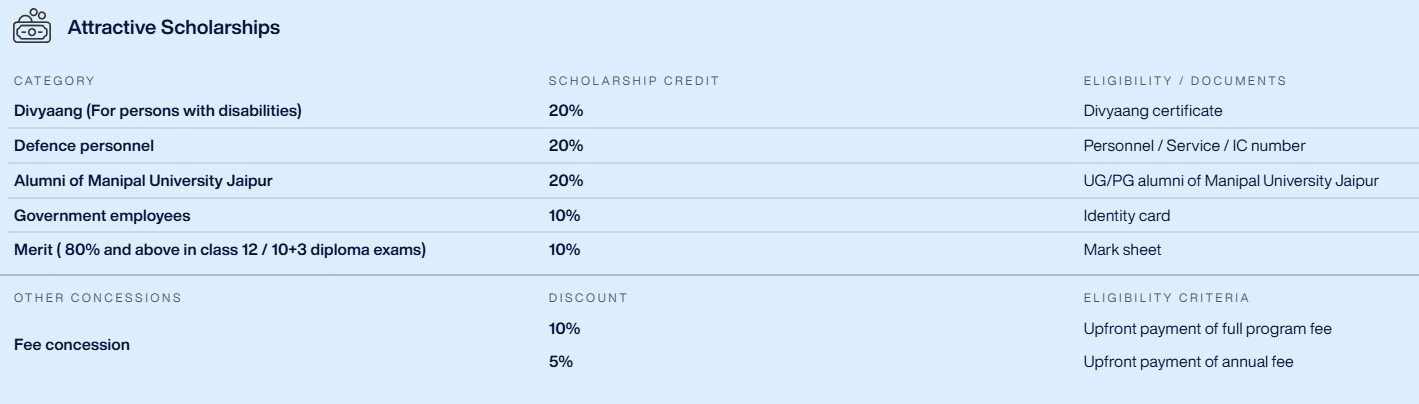Click the Eligibility / Documents column header
Image resolution: width=1419 pixels, height=404 pixels.
[x=1185, y=80]
